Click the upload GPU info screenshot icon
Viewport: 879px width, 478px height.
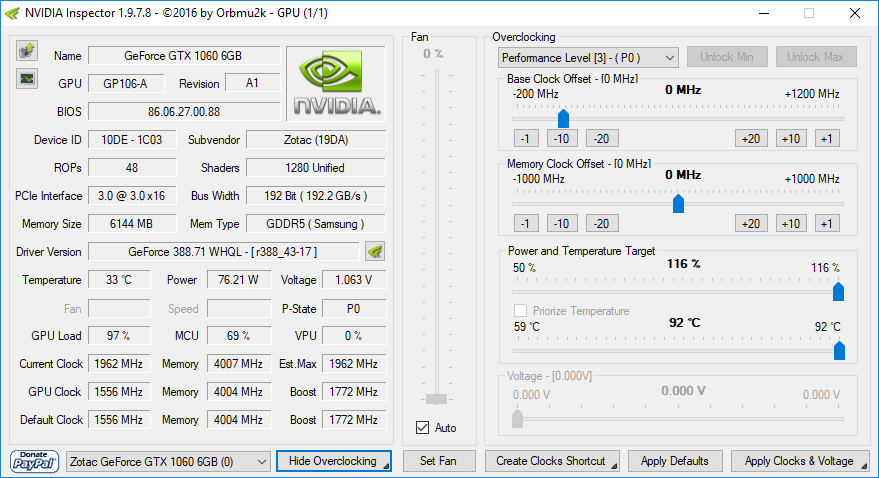[x=26, y=51]
